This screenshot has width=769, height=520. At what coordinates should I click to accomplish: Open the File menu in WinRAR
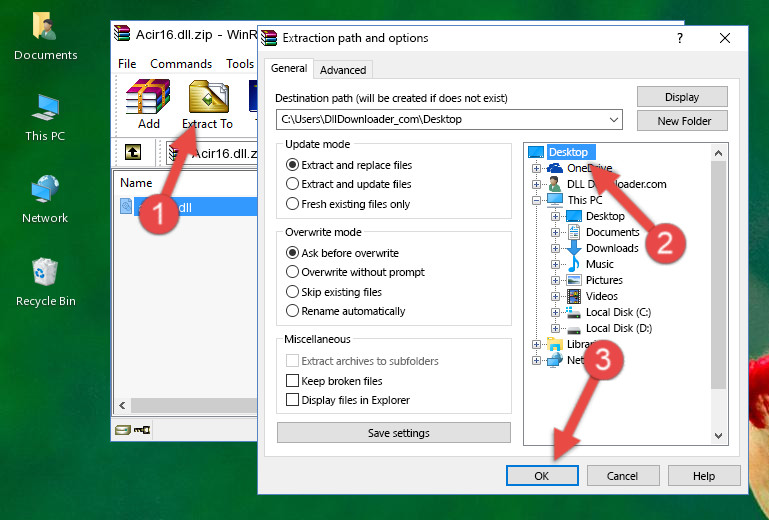127,64
